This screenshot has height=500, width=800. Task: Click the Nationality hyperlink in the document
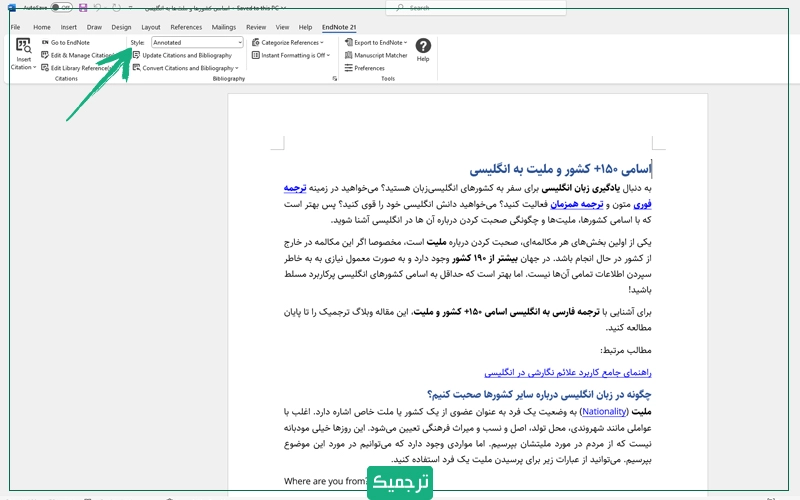pos(604,411)
